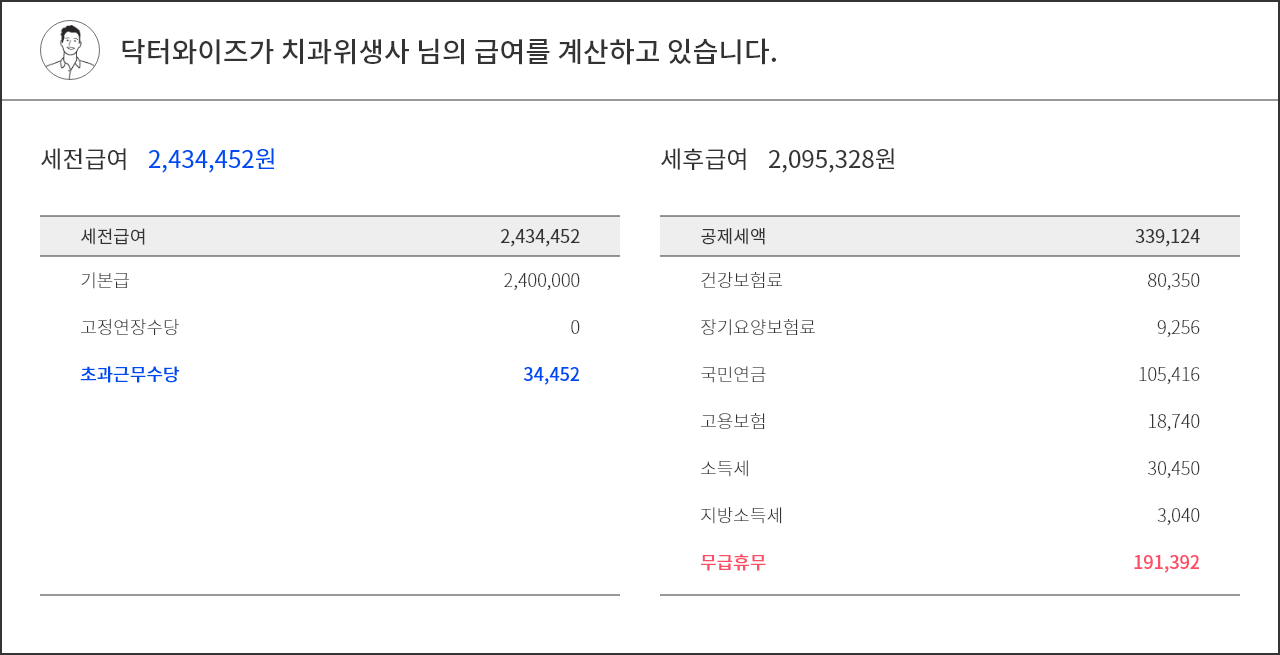Open the blue 초과근무수당 link

[x=130, y=374]
